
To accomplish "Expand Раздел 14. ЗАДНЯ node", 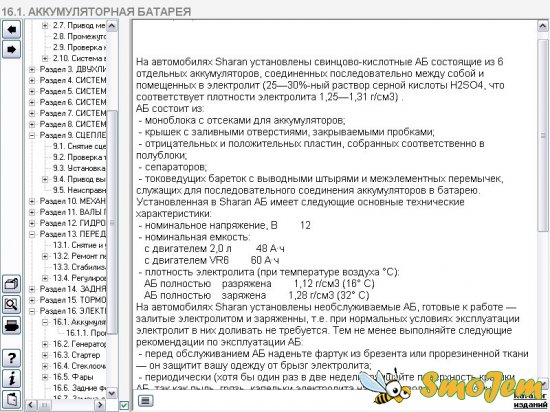I will click(x=32, y=289).
